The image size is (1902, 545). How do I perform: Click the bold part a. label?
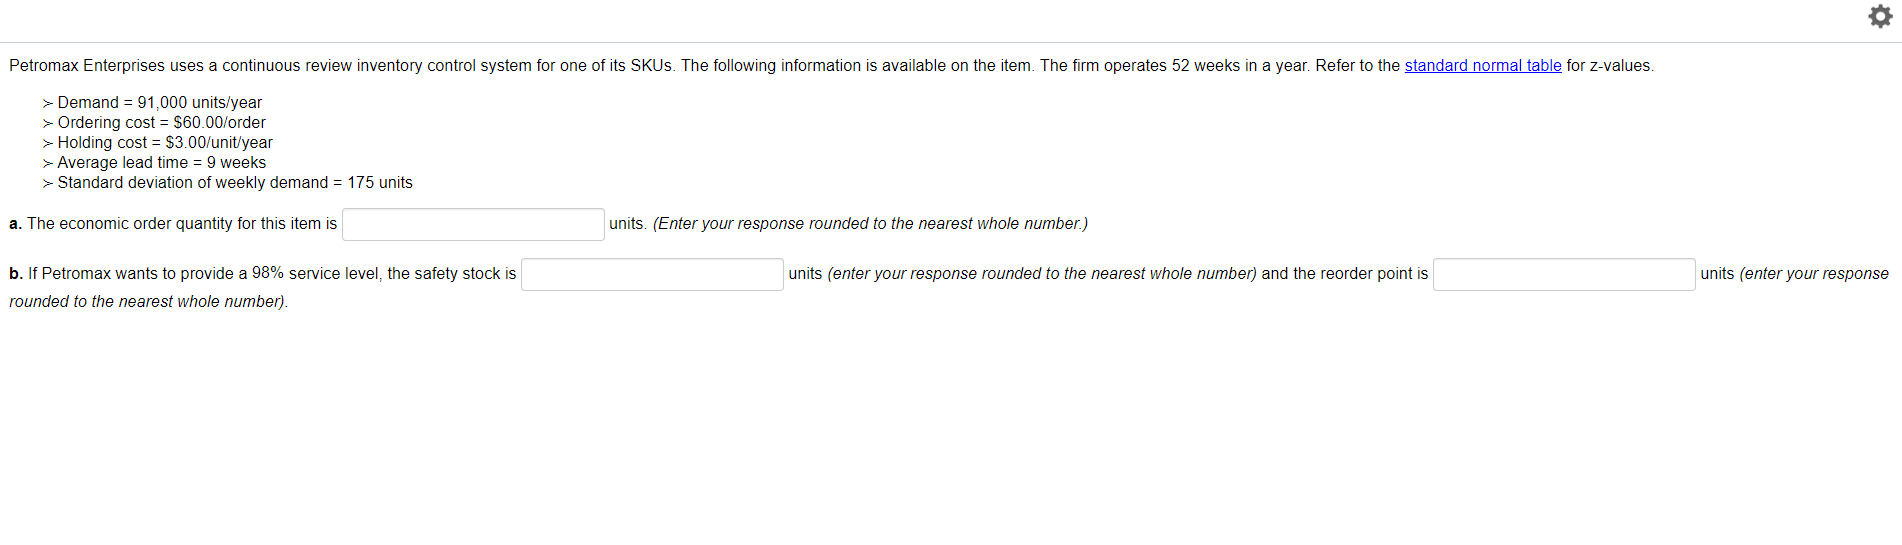pyautogui.click(x=15, y=223)
